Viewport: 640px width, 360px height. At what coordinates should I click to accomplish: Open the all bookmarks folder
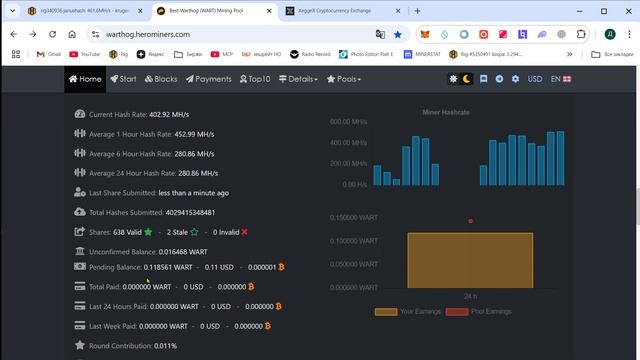612,54
